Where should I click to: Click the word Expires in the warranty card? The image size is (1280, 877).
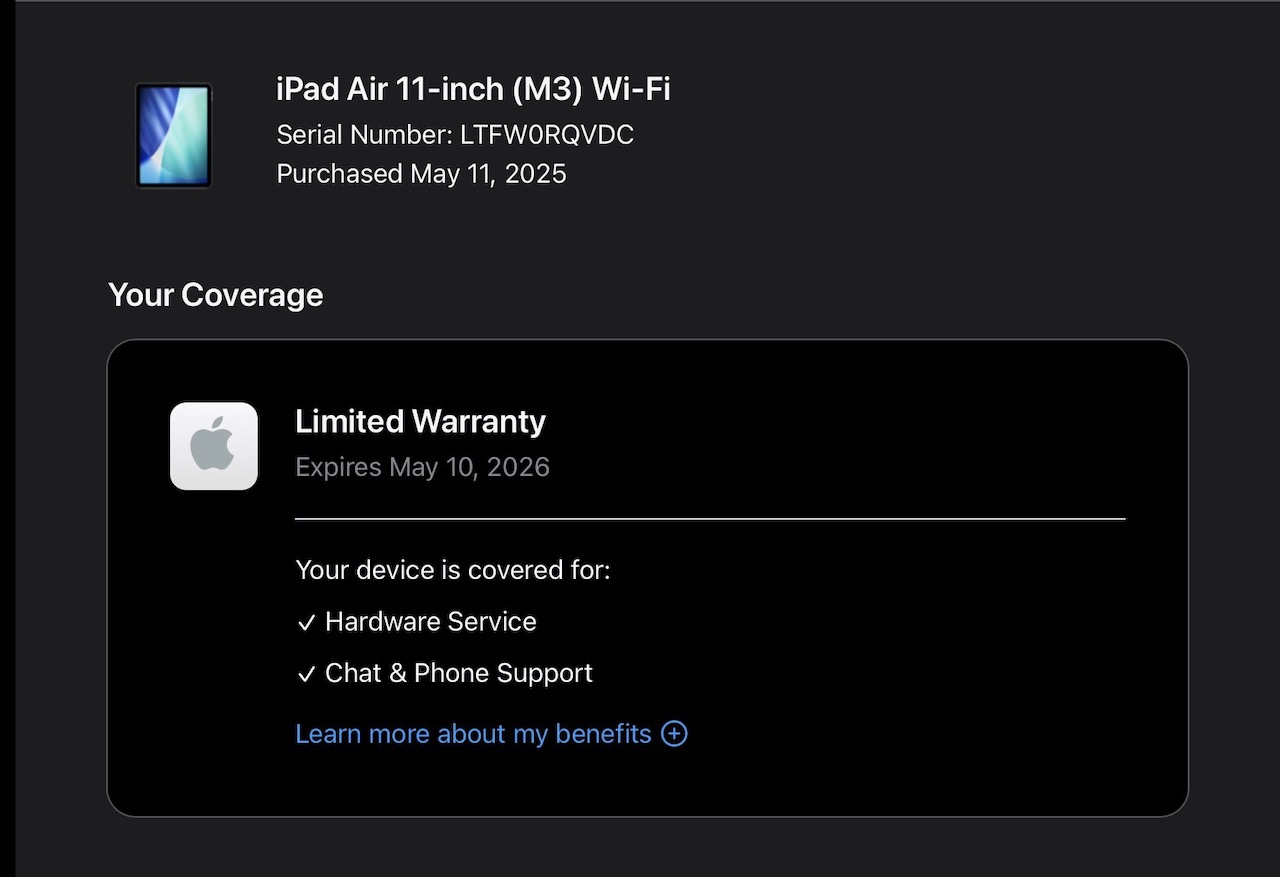[338, 467]
